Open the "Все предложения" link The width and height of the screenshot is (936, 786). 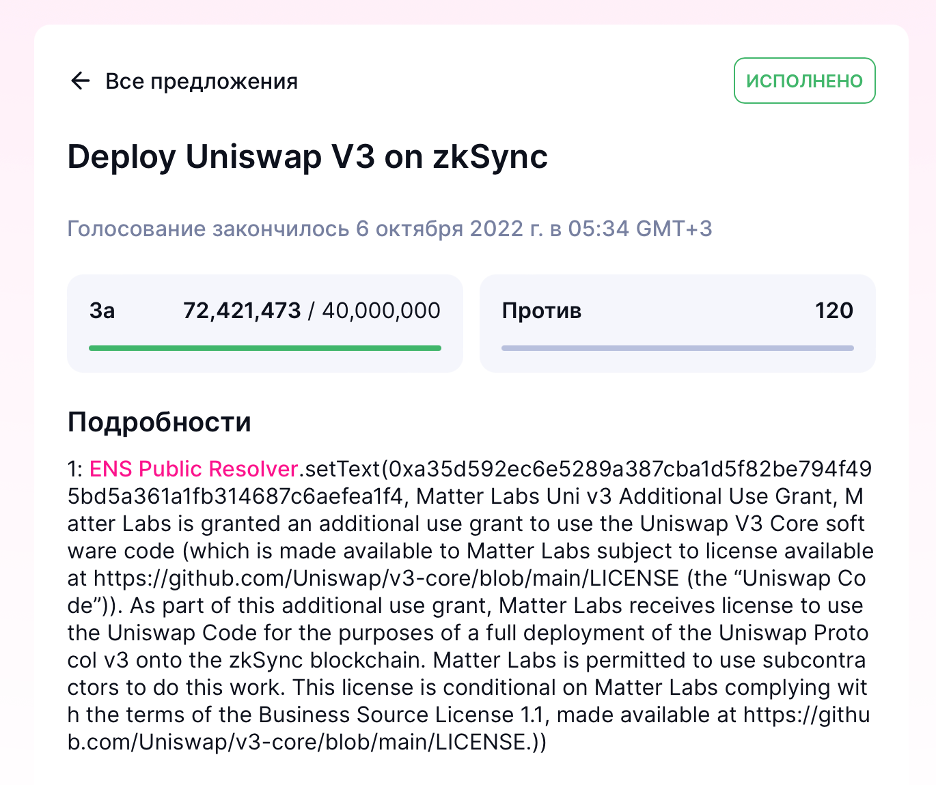pos(201,81)
